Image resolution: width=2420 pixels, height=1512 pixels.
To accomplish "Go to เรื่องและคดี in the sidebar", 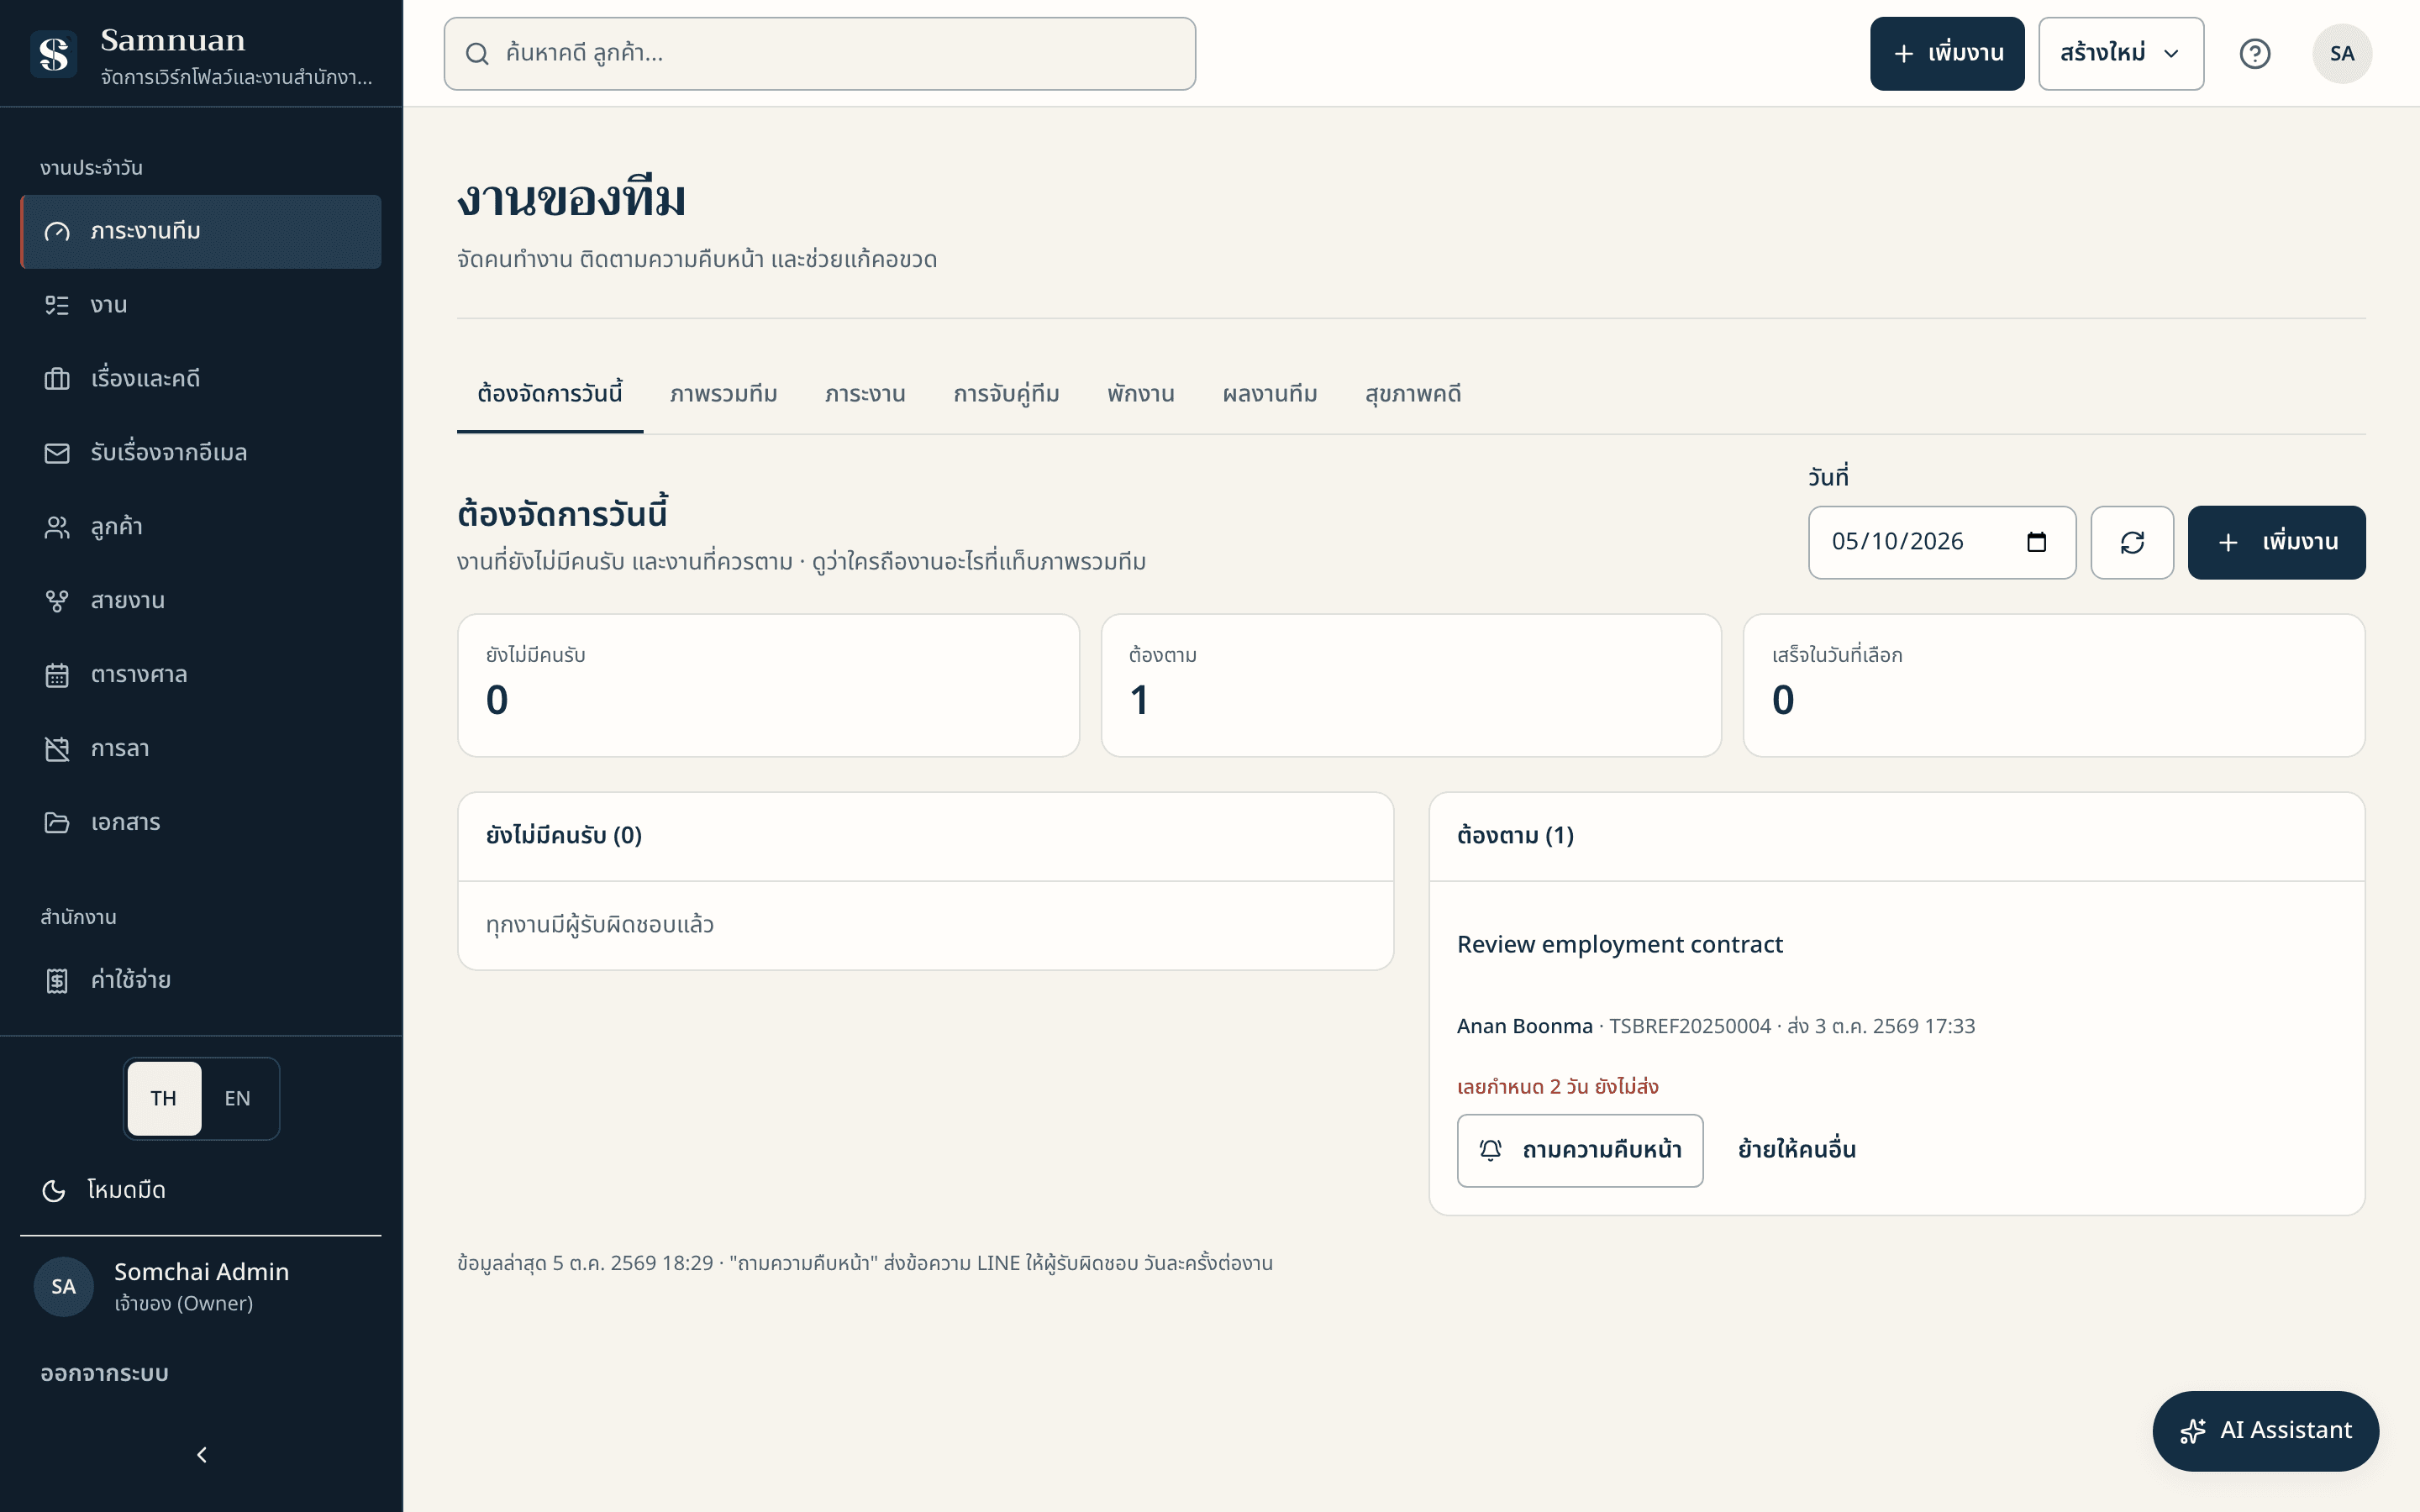I will (x=201, y=379).
